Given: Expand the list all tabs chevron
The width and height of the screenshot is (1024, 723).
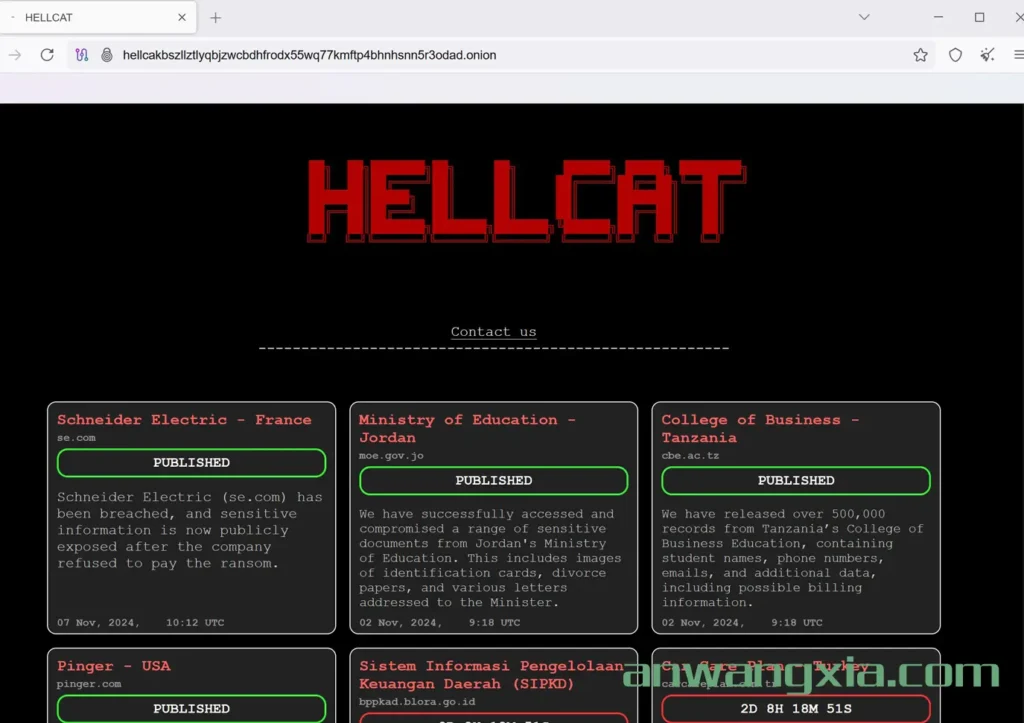Looking at the screenshot, I should tap(864, 17).
